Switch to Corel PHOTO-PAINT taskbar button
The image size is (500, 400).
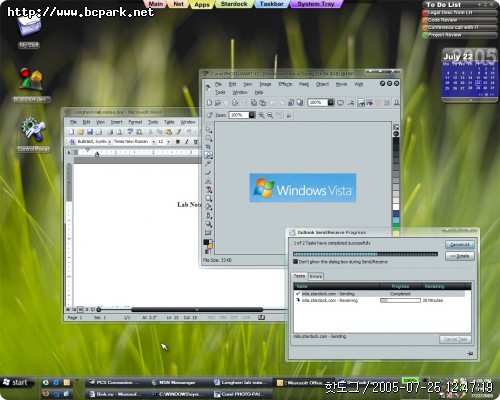coord(242,394)
